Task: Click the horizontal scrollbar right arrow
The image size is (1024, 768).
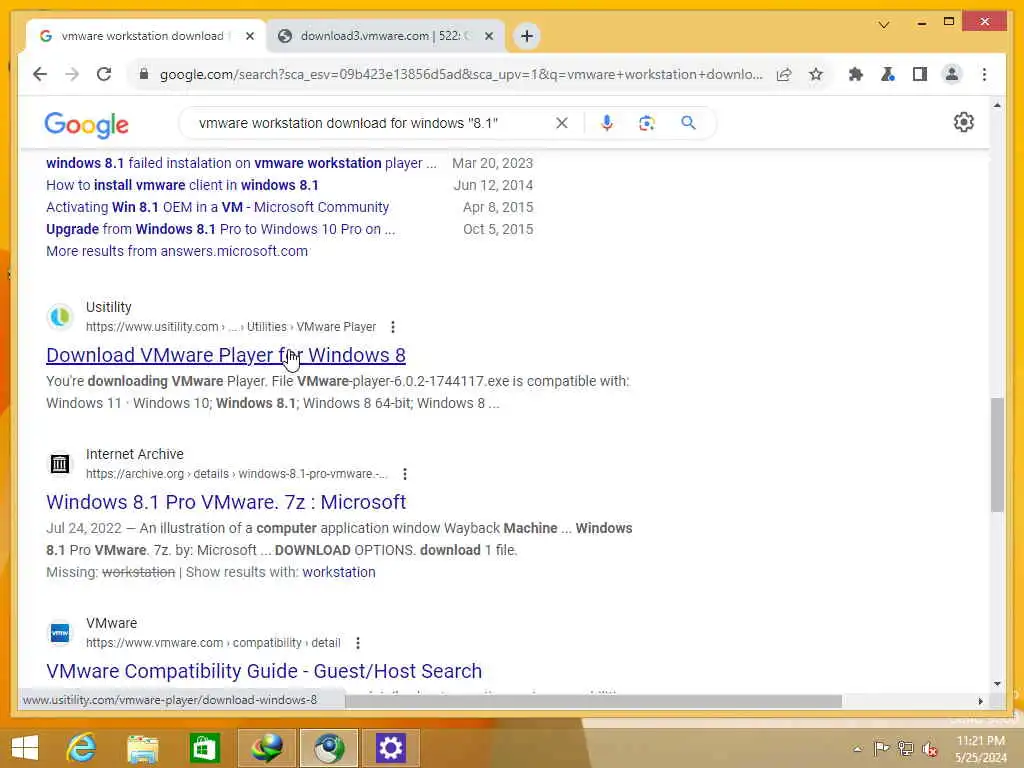Action: point(980,701)
